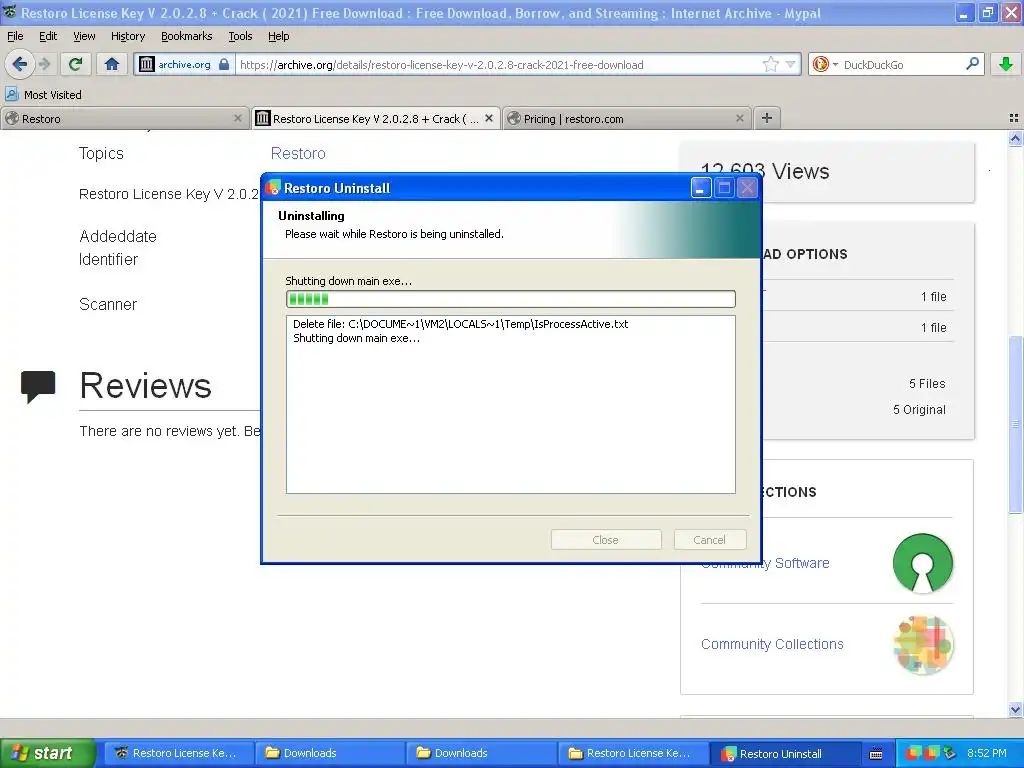
Task: Select the 'Delete file' log line
Action: [x=460, y=324]
